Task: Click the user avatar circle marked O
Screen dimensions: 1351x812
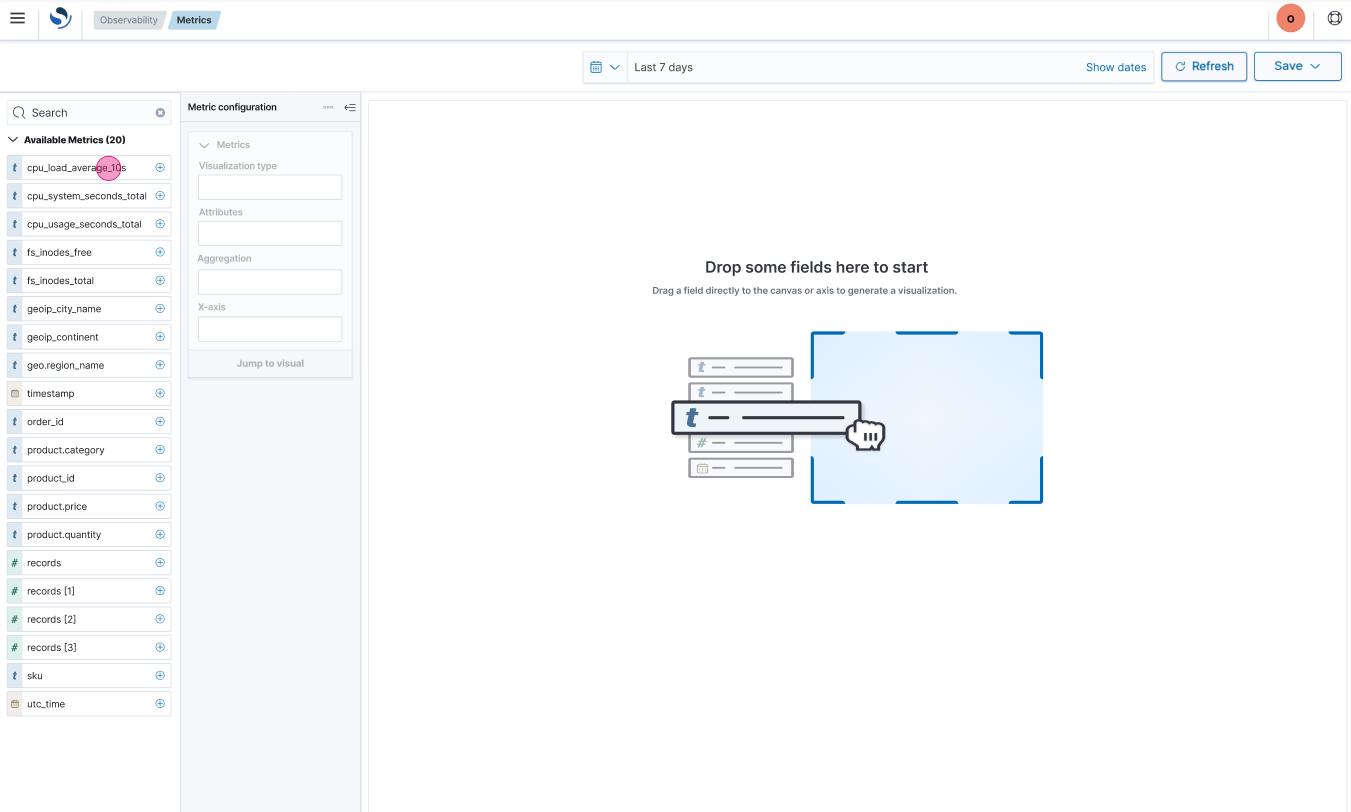Action: 1290,18
